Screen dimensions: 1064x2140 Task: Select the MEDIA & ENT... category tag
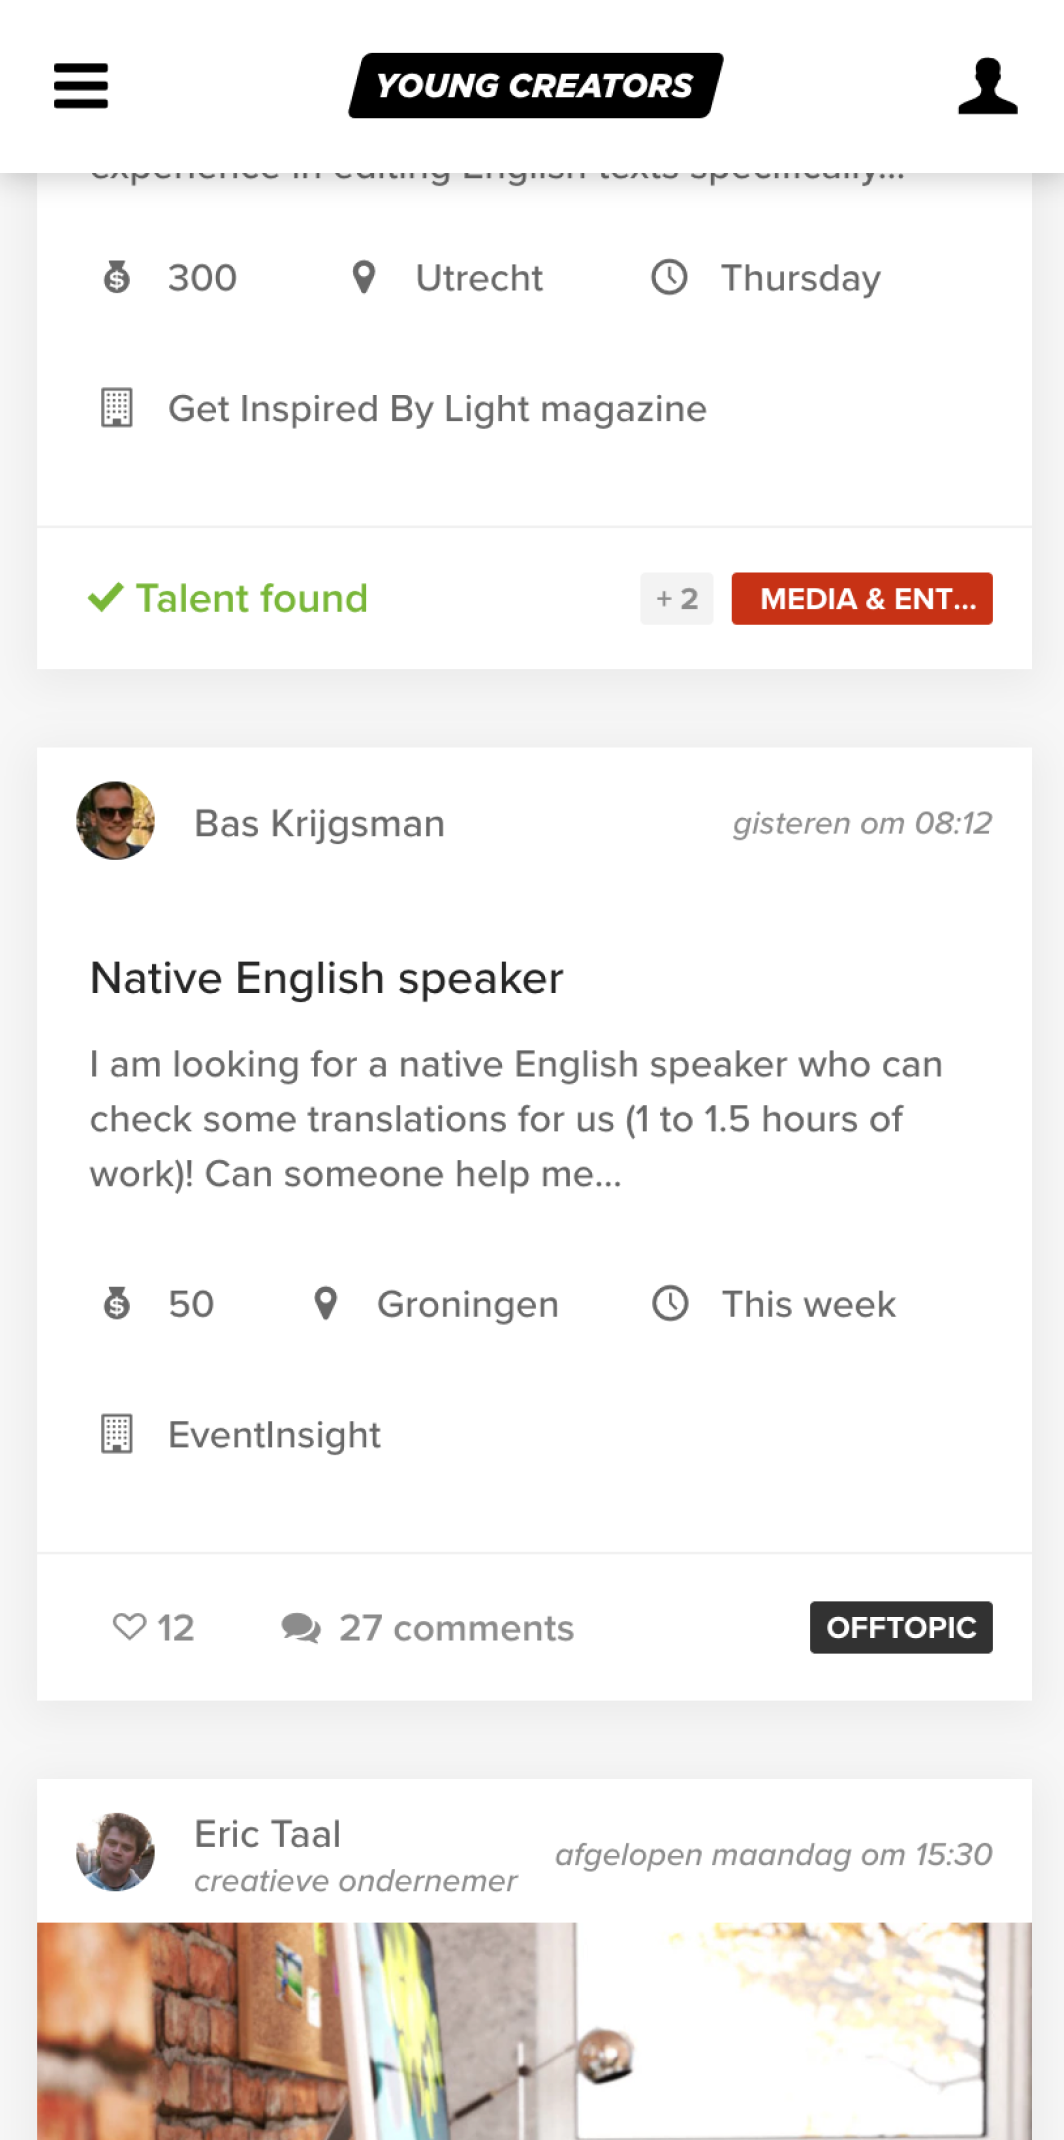point(862,598)
